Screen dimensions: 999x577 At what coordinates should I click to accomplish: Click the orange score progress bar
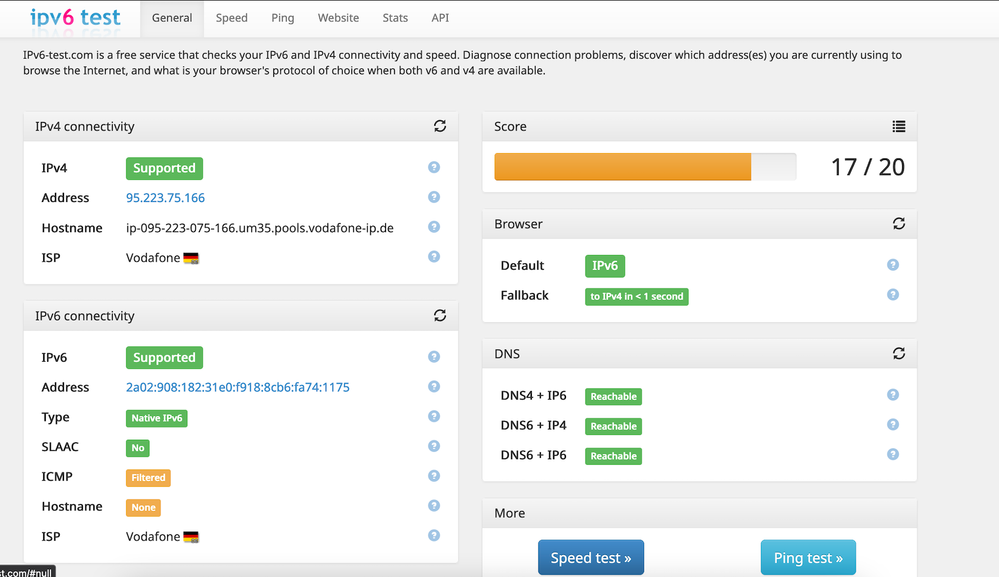622,167
